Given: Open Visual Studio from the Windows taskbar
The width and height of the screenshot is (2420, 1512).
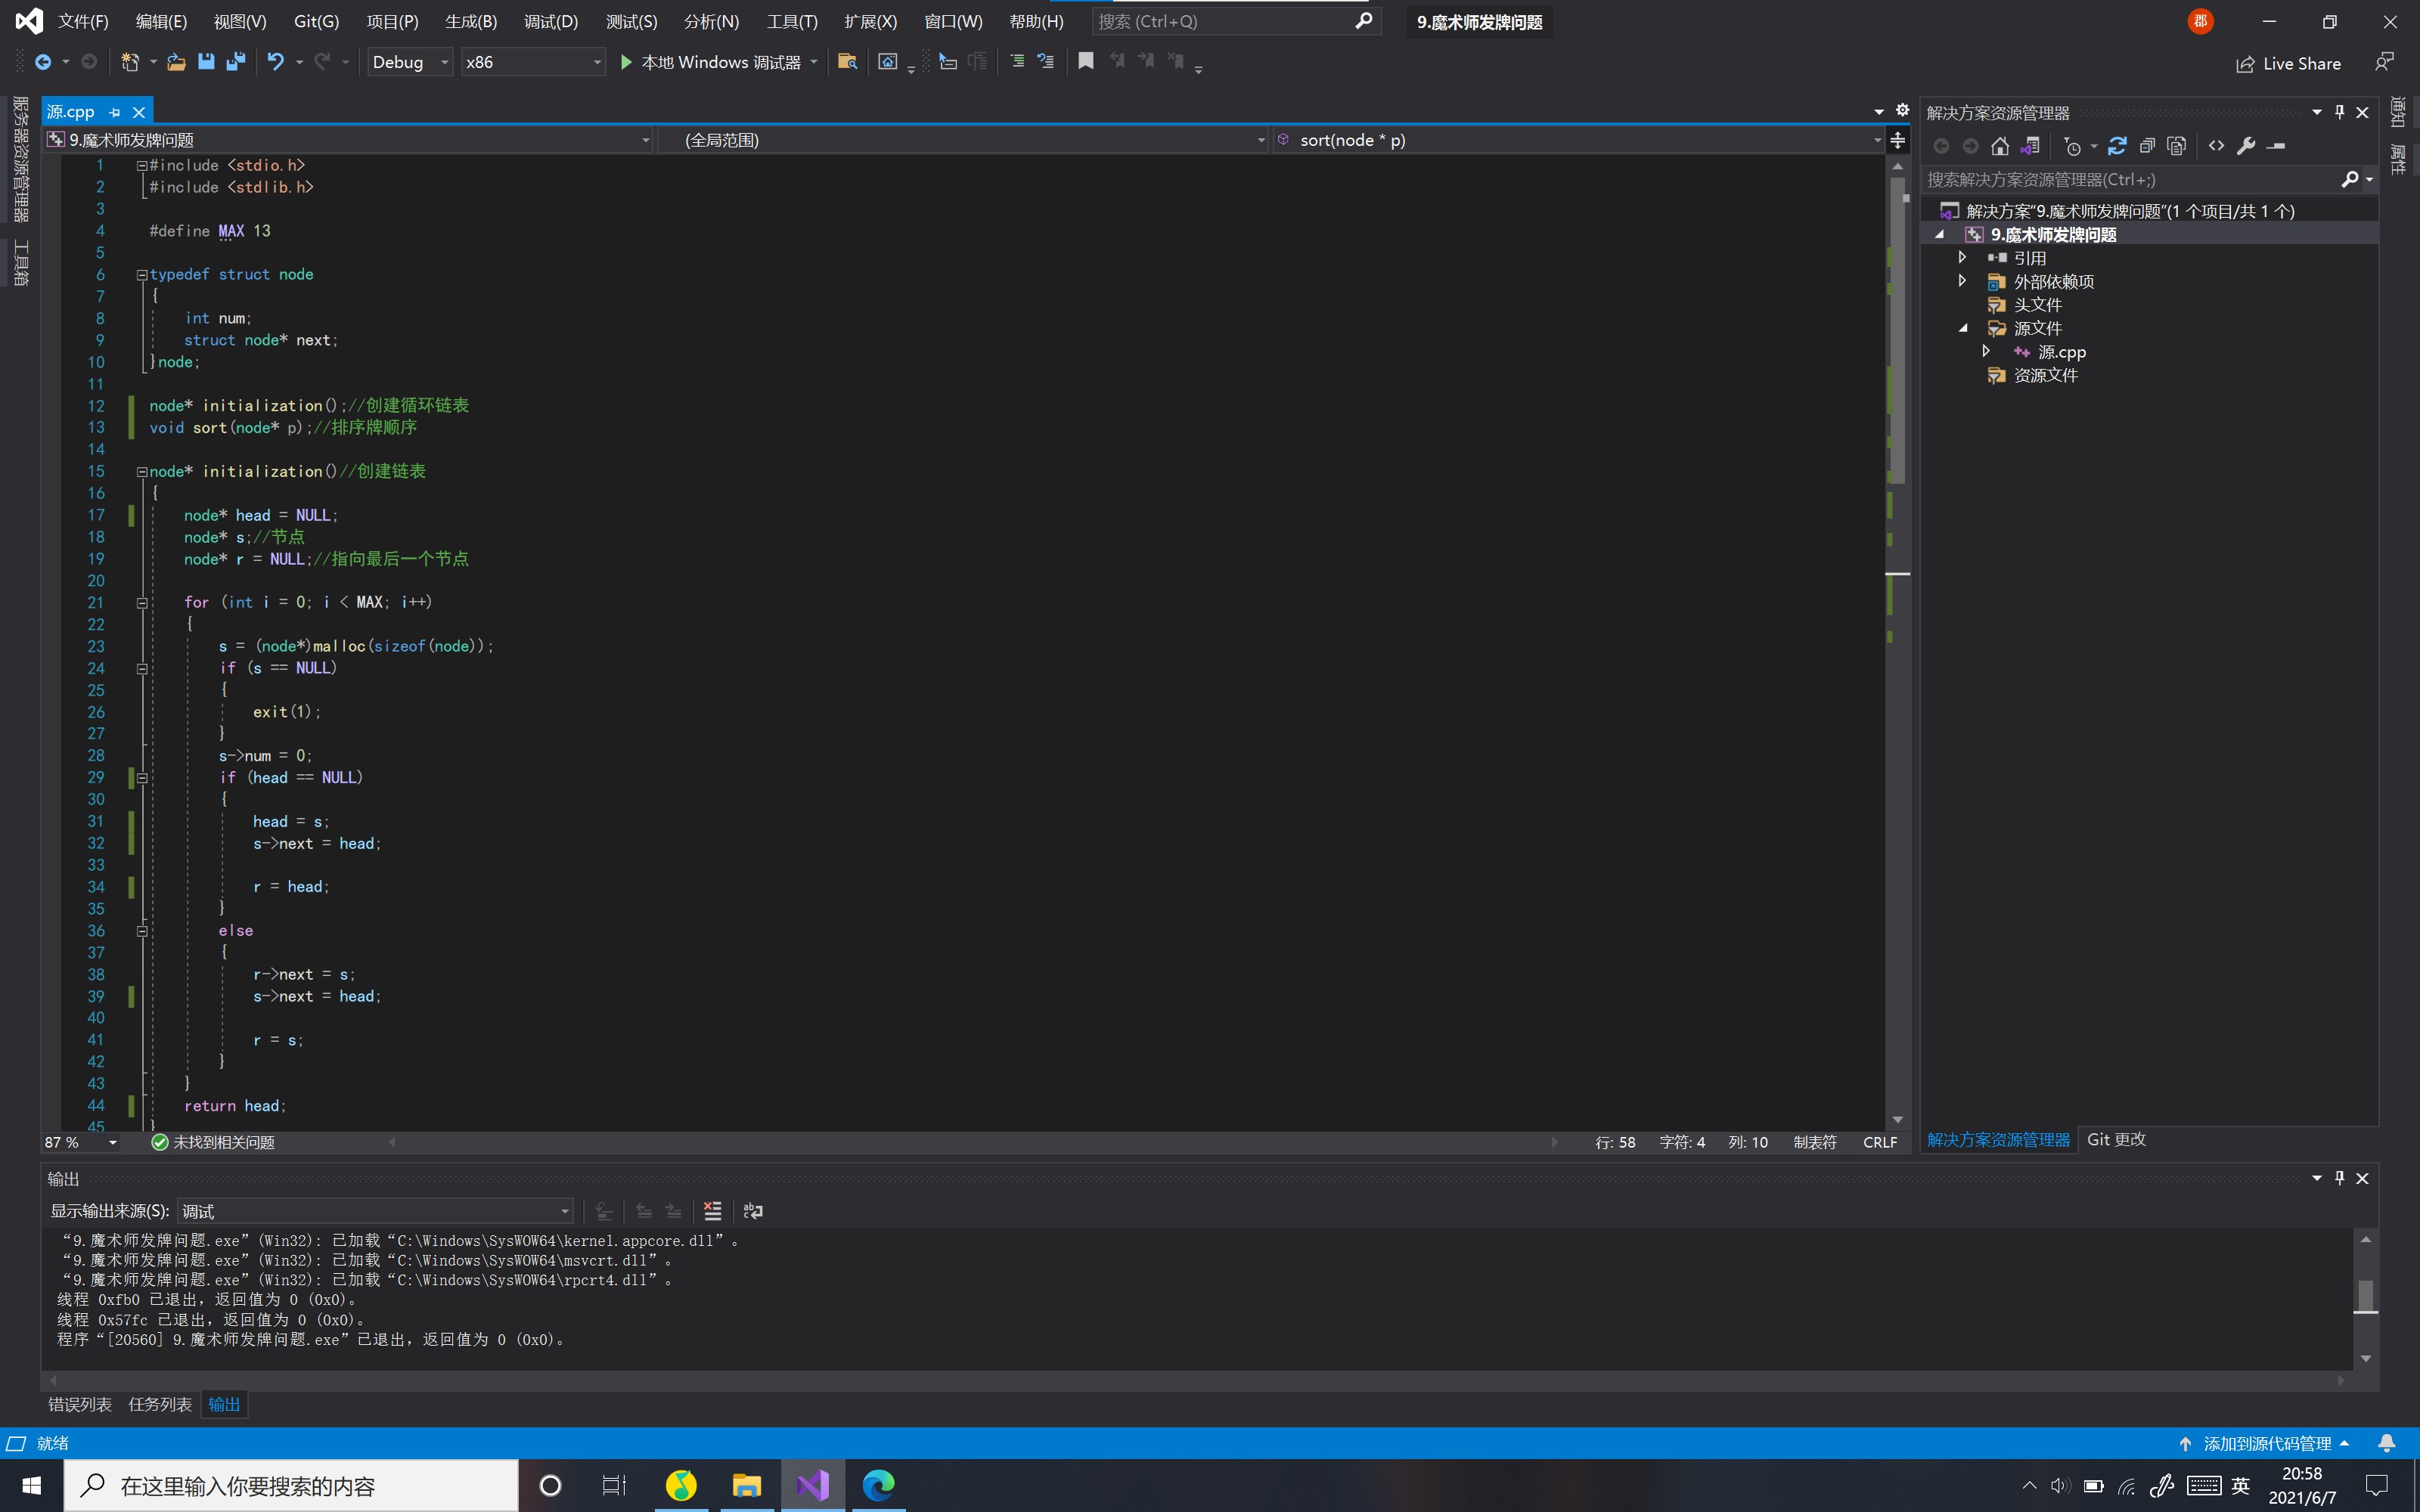Looking at the screenshot, I should [813, 1485].
